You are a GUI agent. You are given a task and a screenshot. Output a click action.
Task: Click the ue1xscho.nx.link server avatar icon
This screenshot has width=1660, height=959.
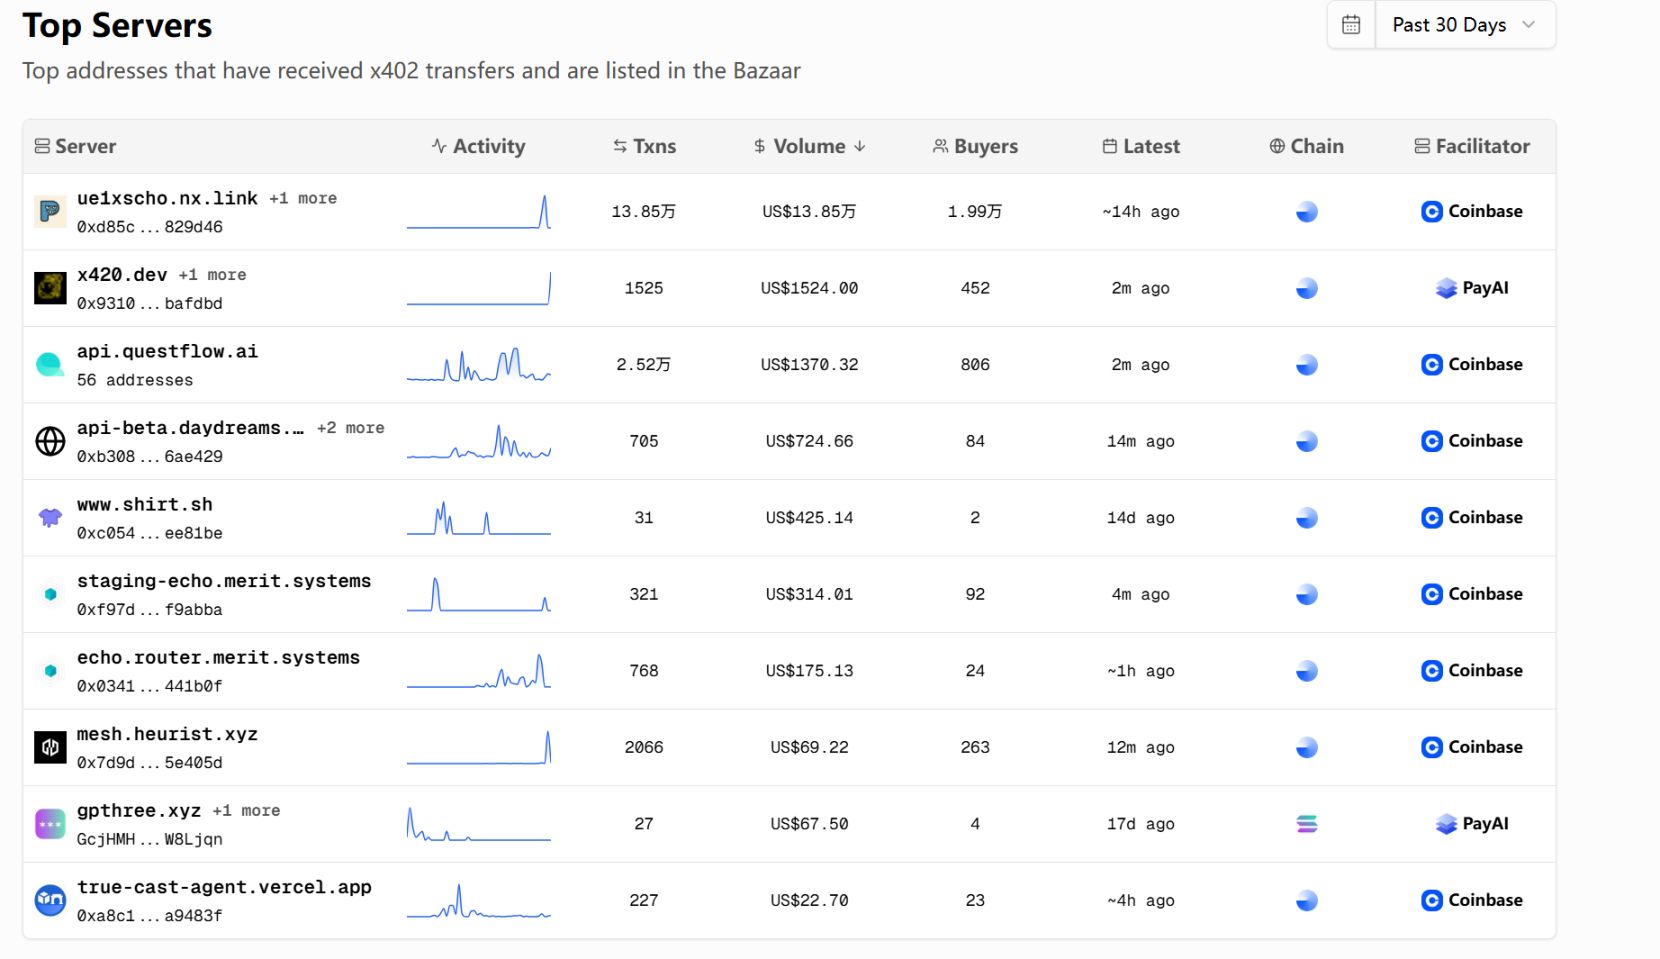tap(50, 212)
